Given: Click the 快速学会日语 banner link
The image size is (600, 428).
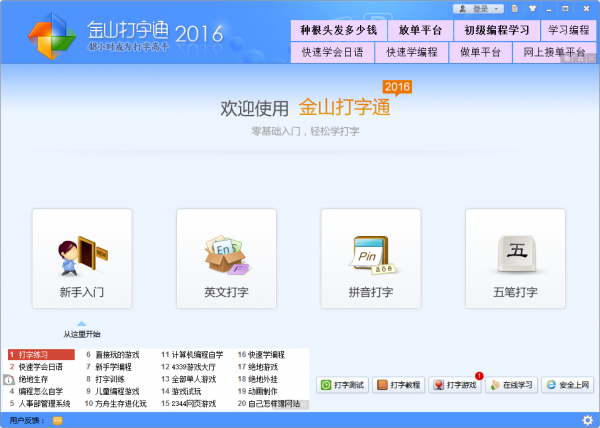Looking at the screenshot, I should (x=333, y=52).
